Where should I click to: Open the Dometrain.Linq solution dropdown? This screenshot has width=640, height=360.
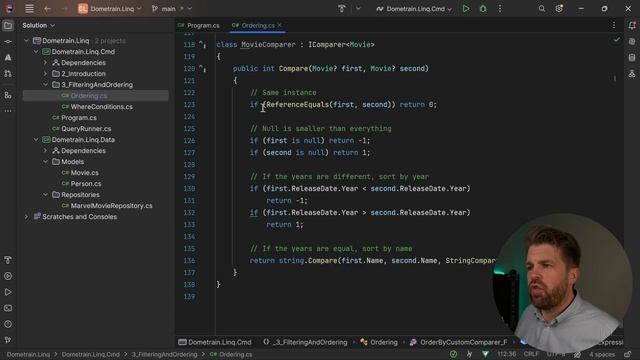point(110,9)
